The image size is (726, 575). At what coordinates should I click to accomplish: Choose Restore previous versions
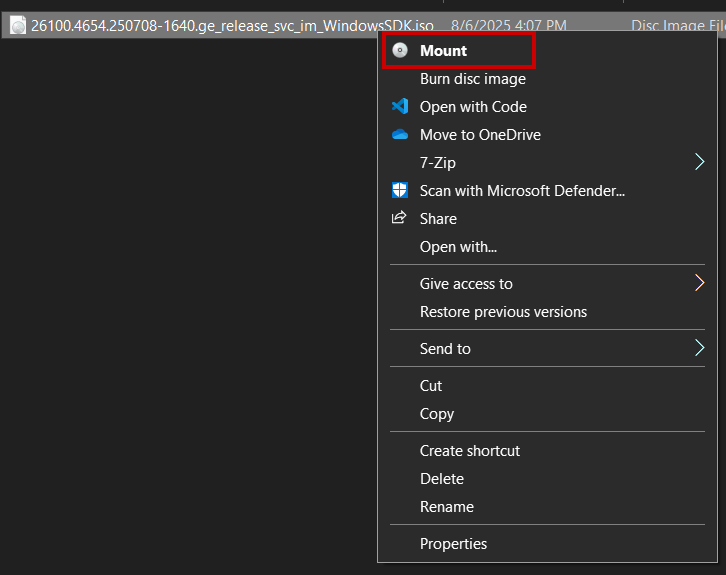point(503,312)
